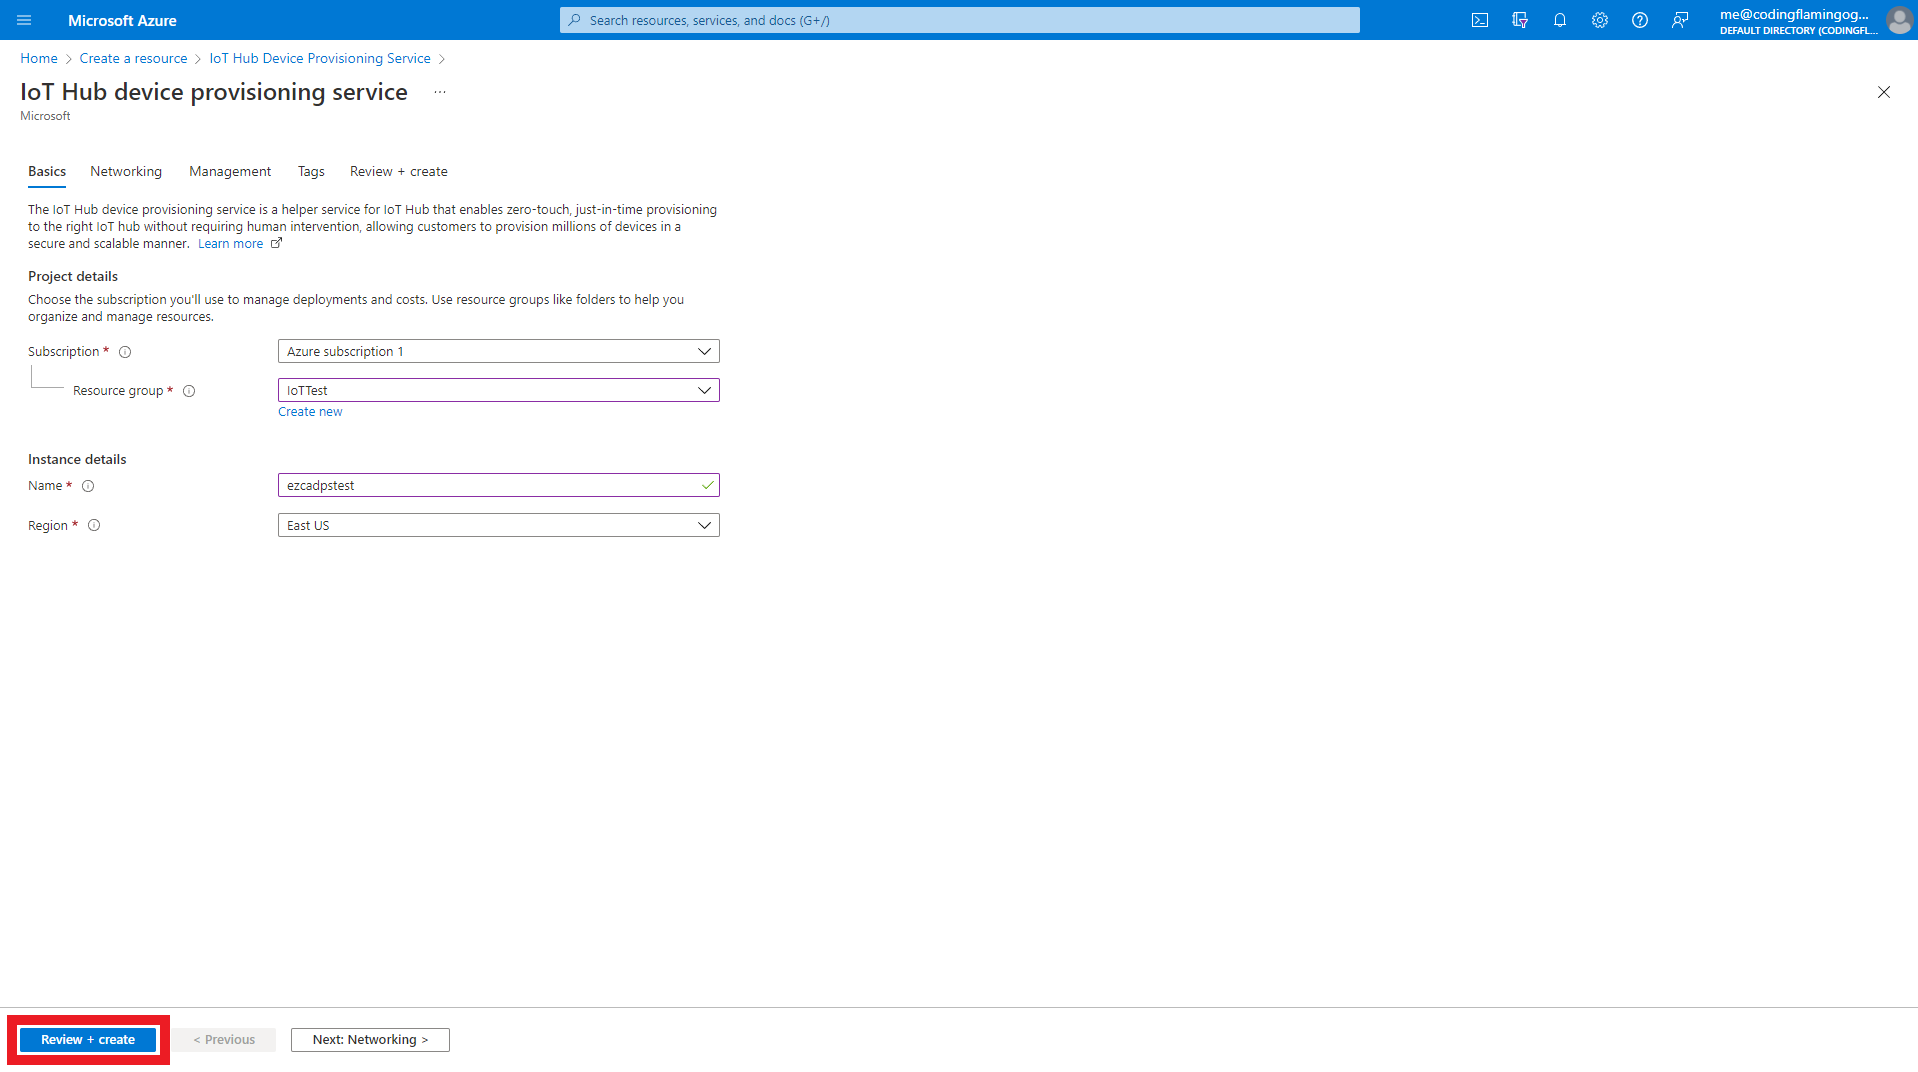
Task: Click Next: Networking button
Action: click(370, 1040)
